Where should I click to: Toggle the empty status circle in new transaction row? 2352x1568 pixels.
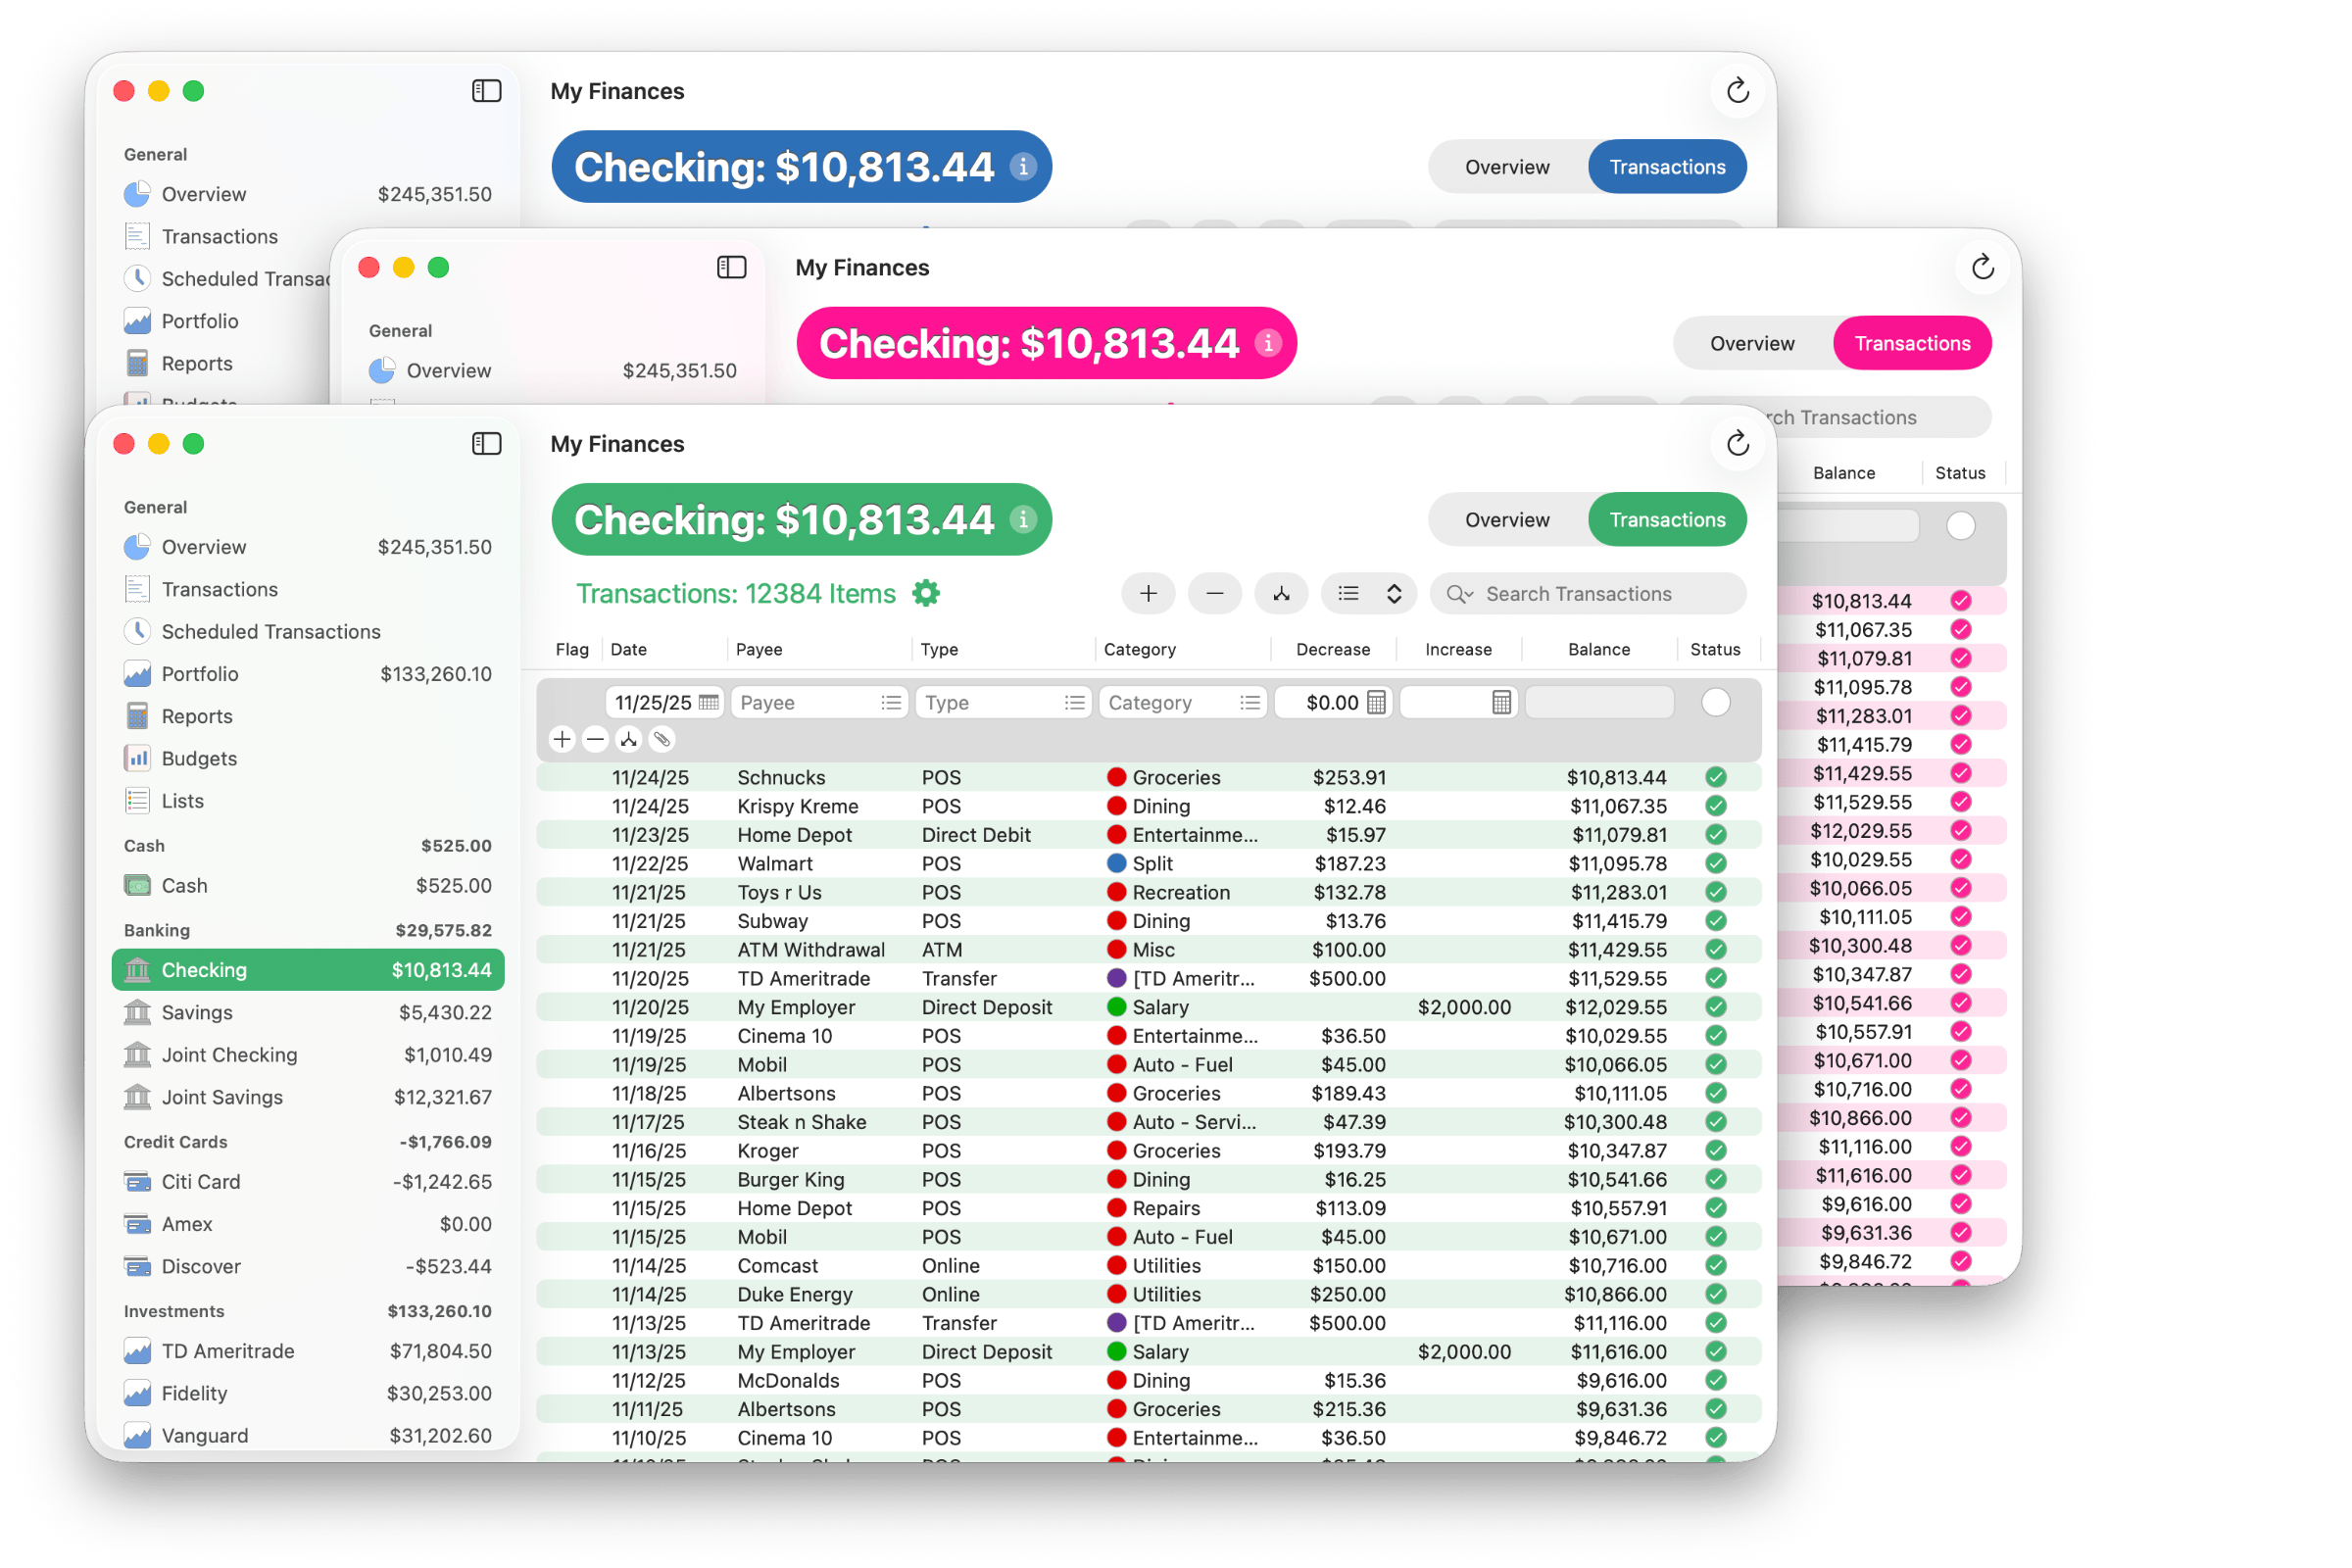(1715, 702)
